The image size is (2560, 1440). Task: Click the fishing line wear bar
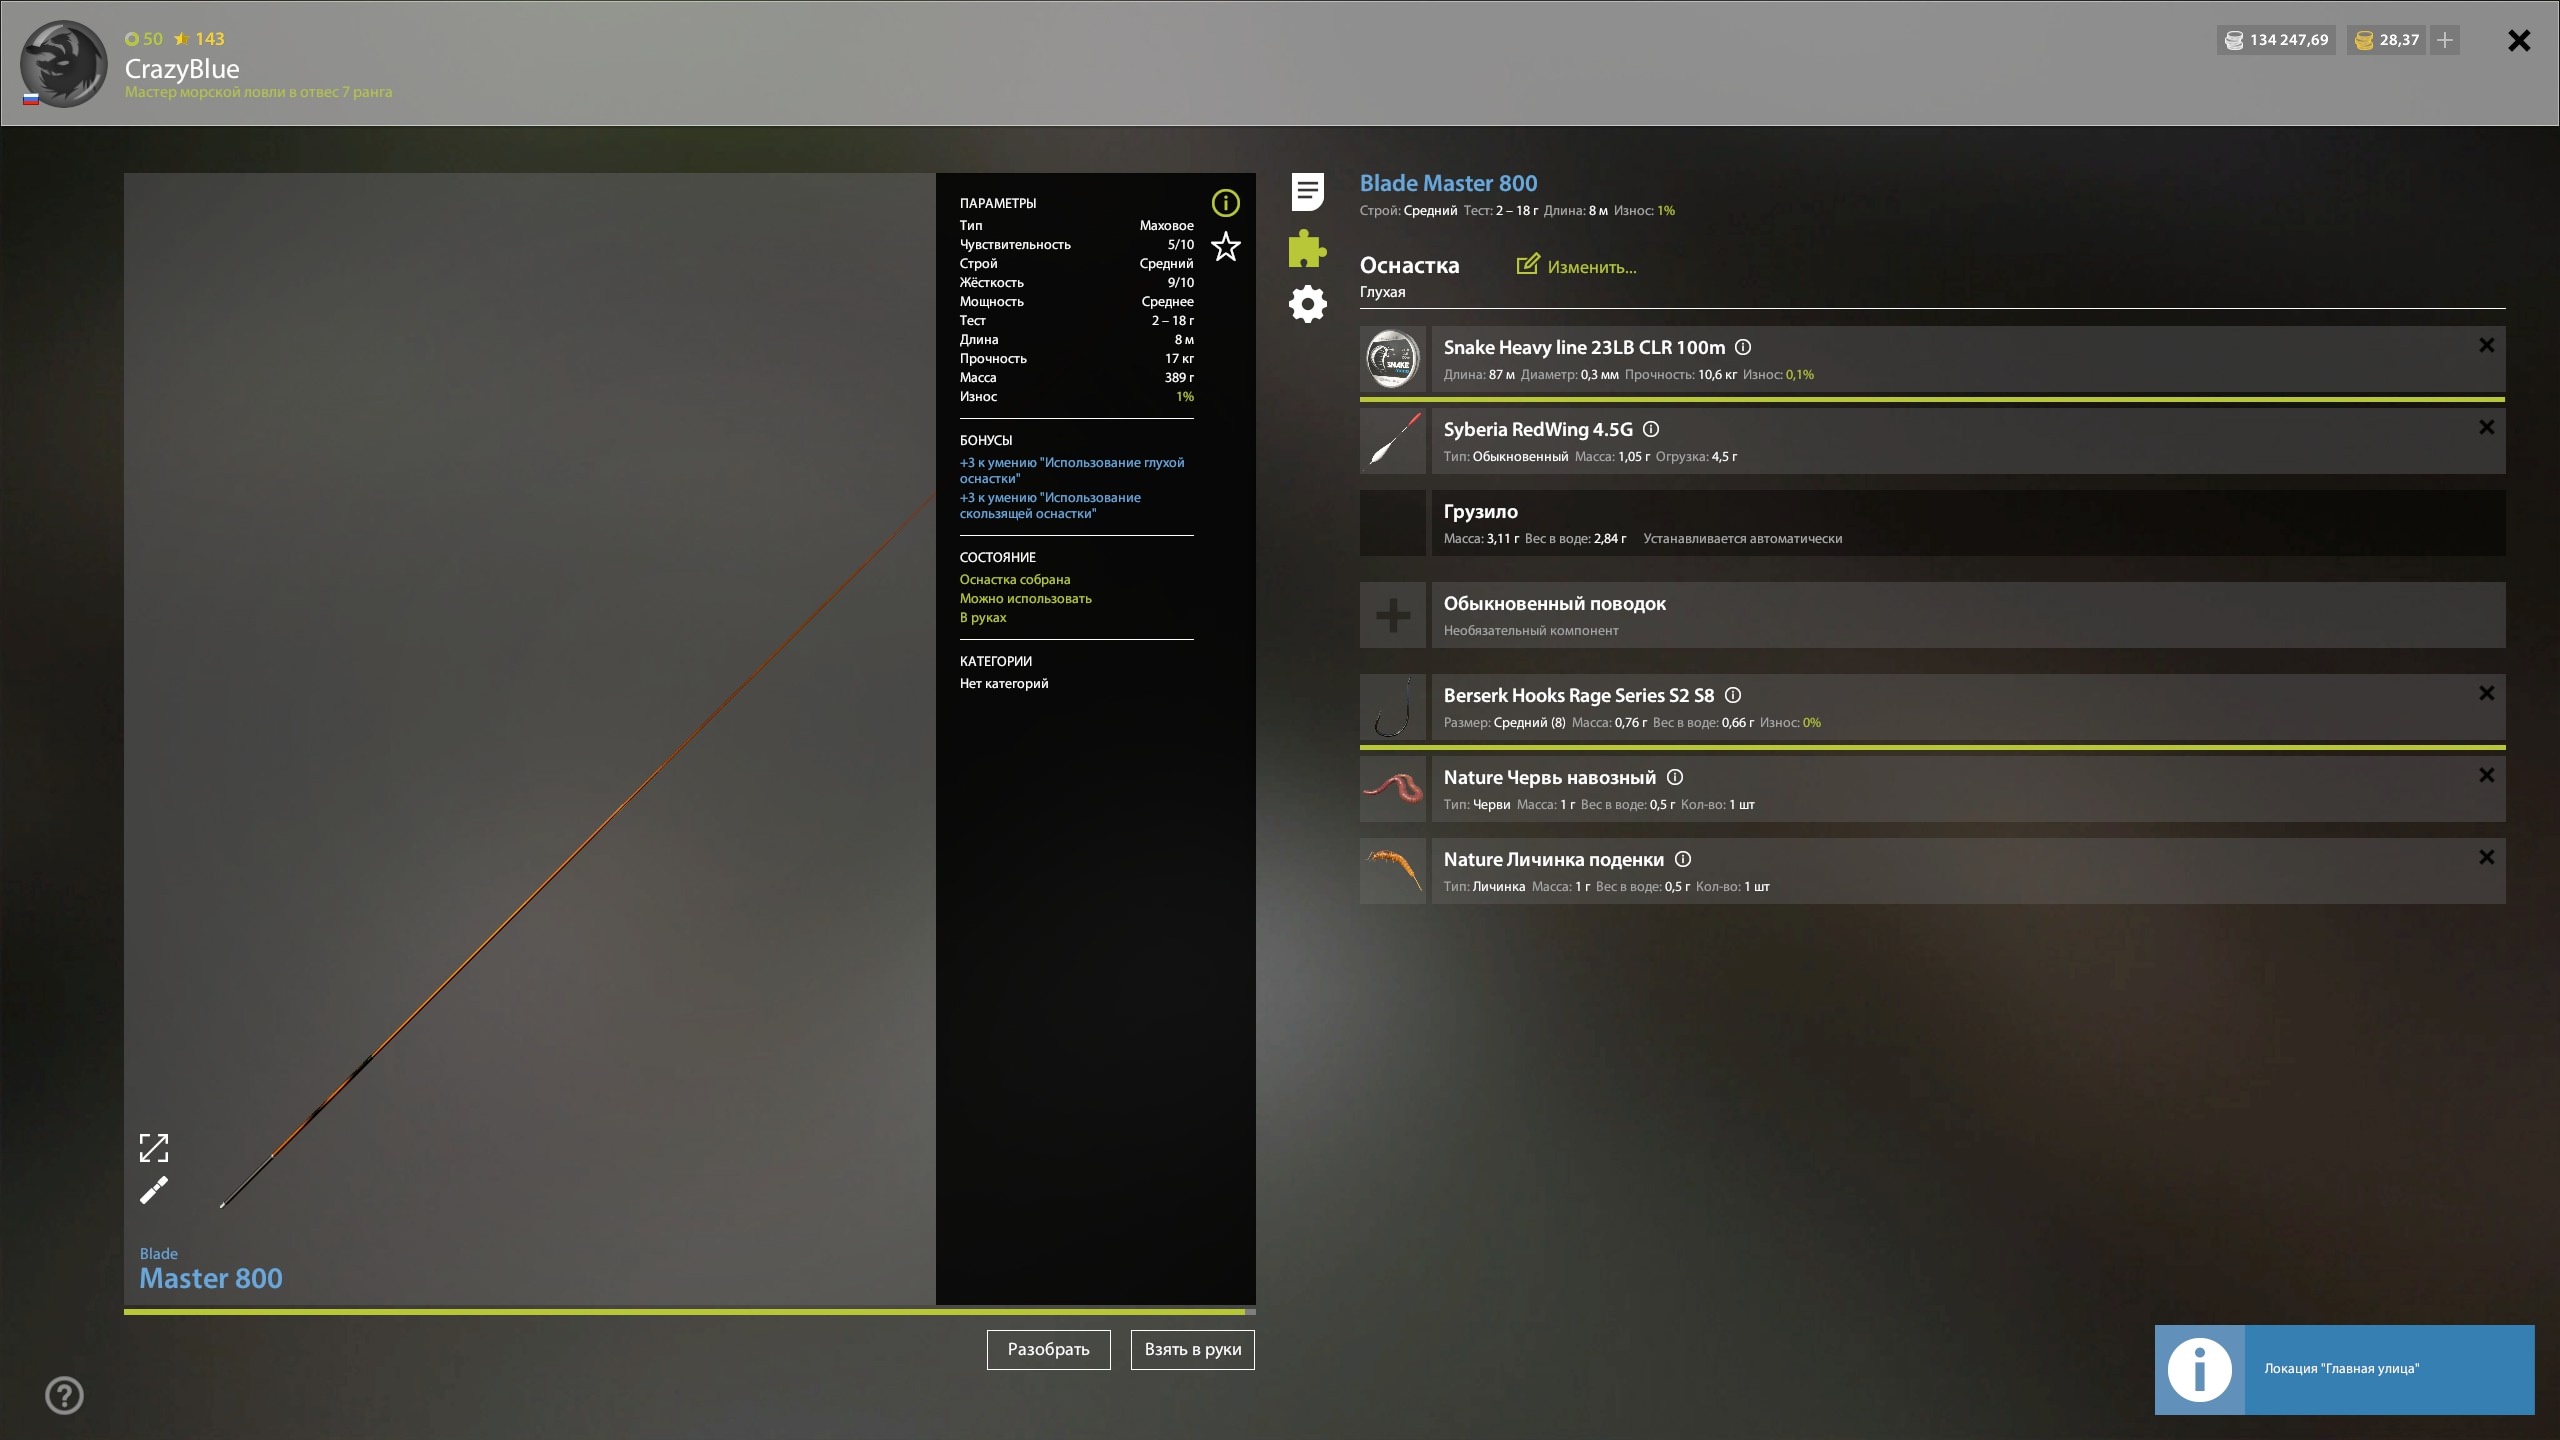tap(1932, 399)
